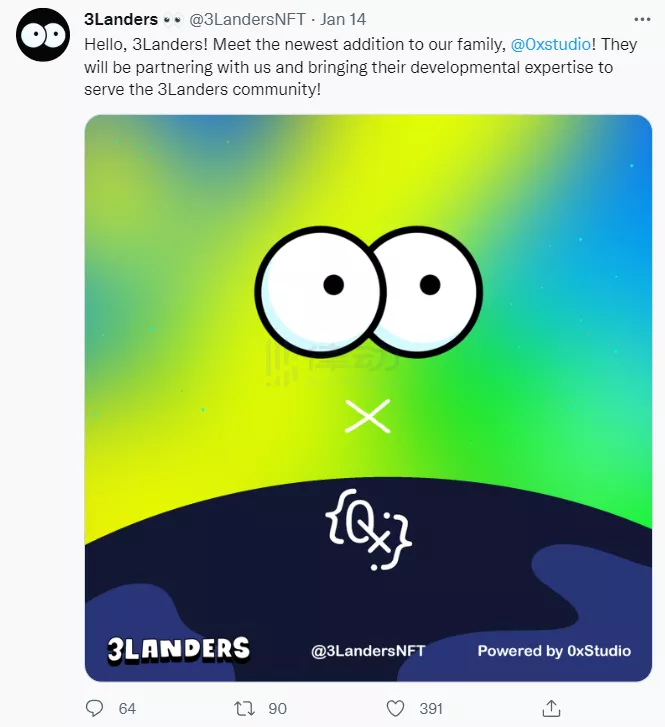
Task: Click the Powered by 0xStudio text
Action: (x=554, y=651)
